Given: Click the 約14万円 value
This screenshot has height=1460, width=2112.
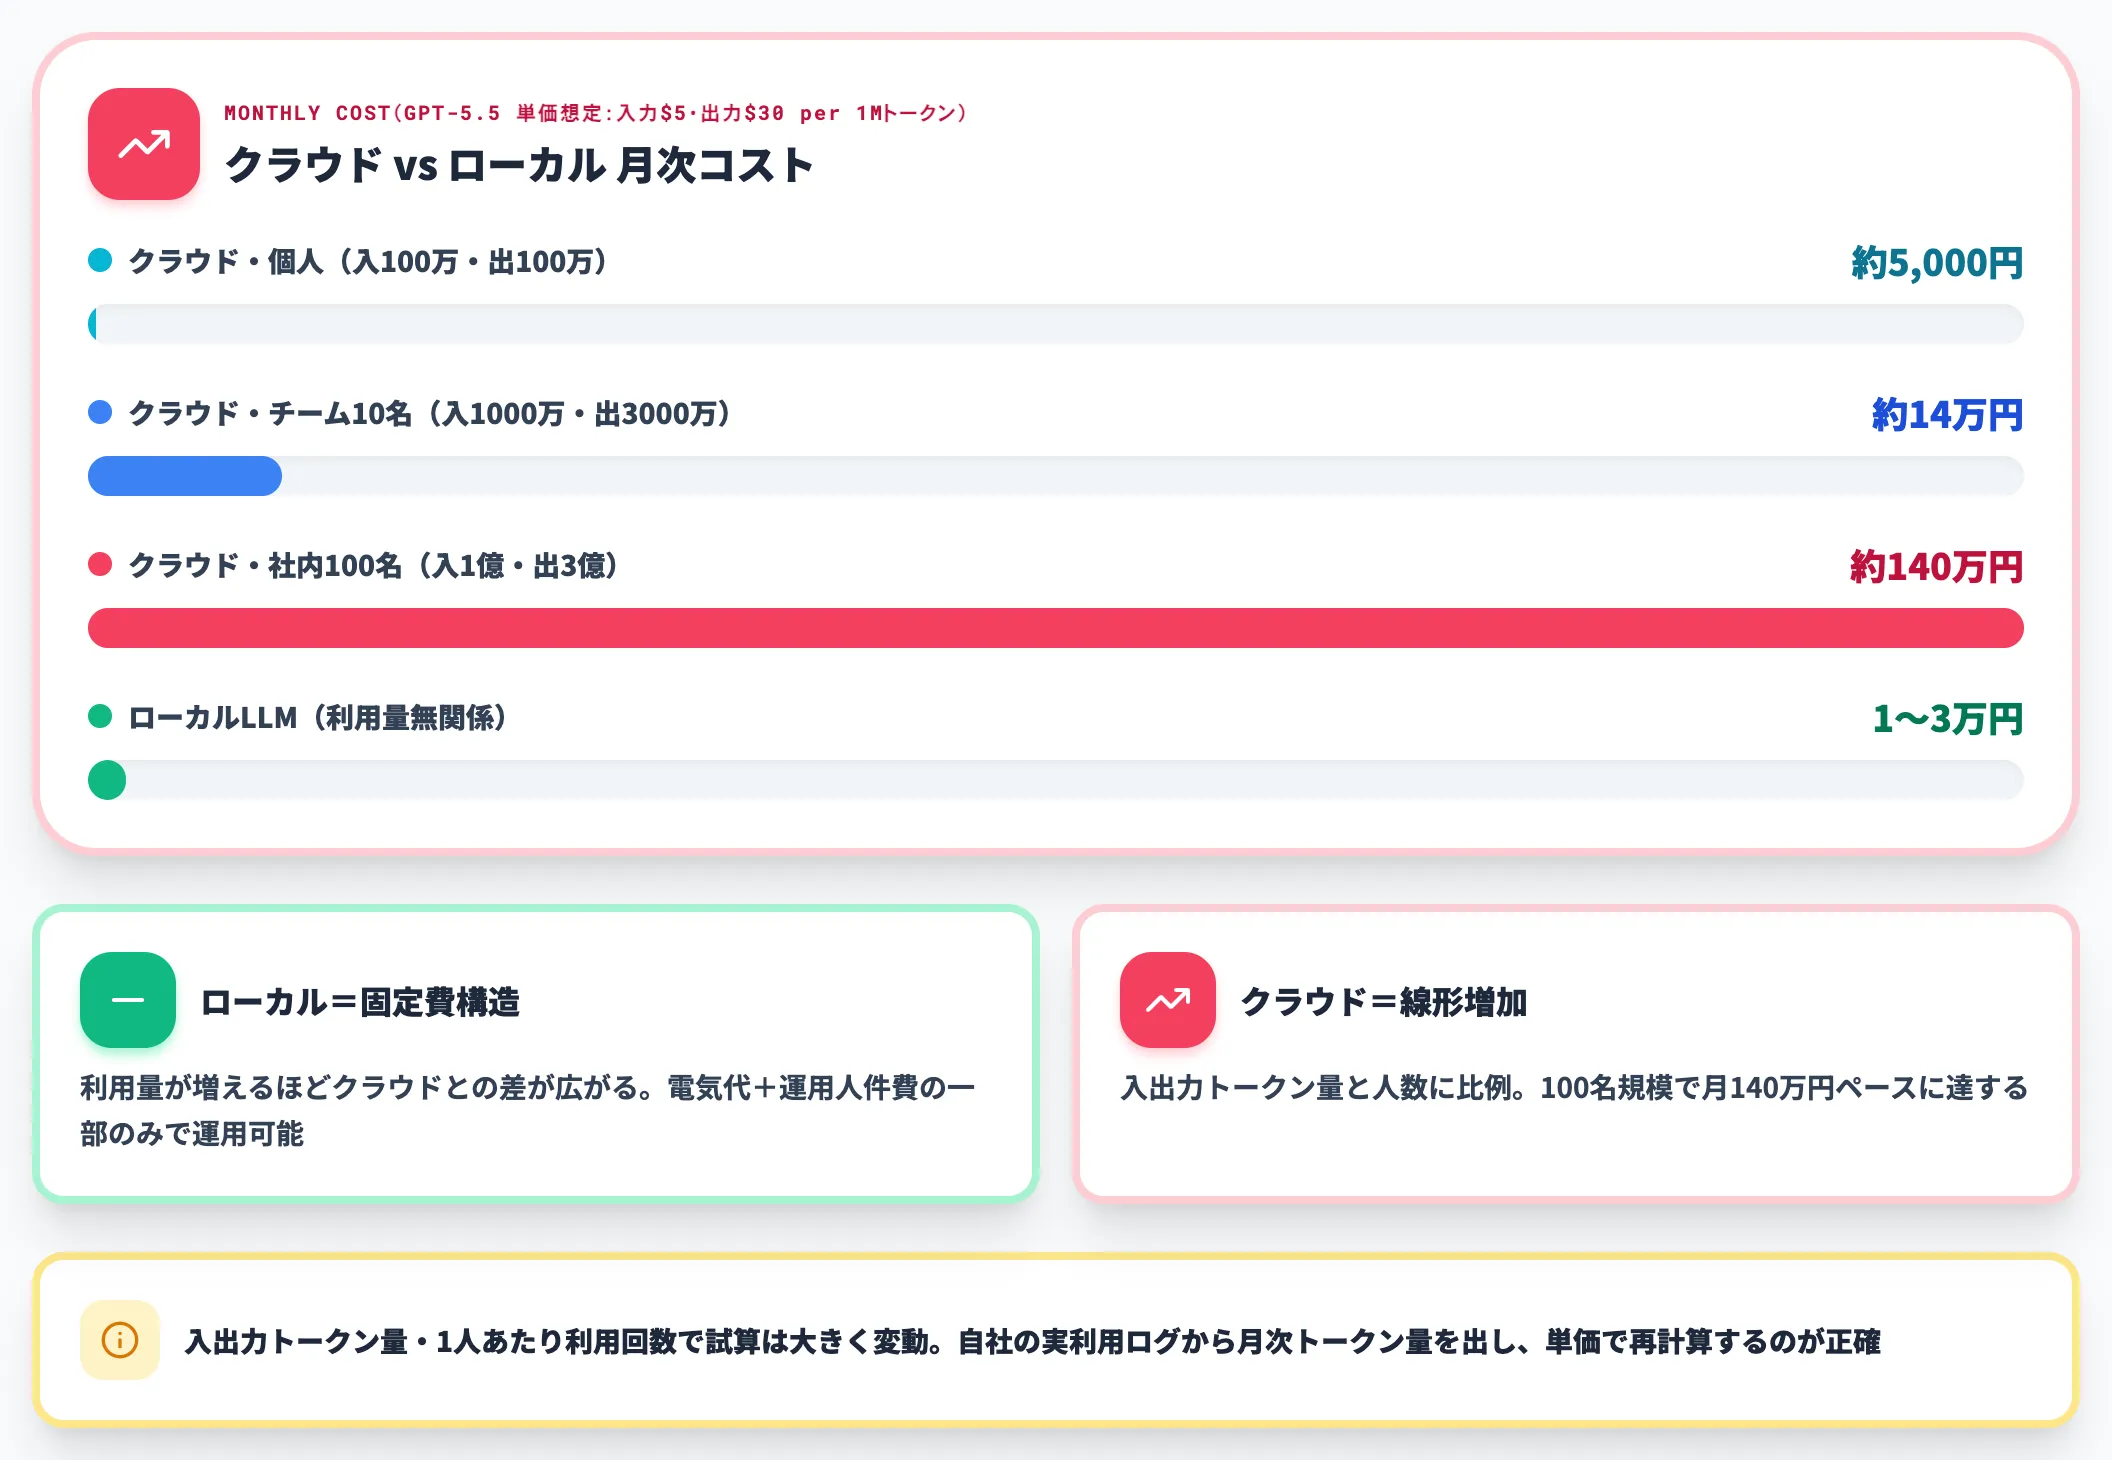Looking at the screenshot, I should point(1947,415).
